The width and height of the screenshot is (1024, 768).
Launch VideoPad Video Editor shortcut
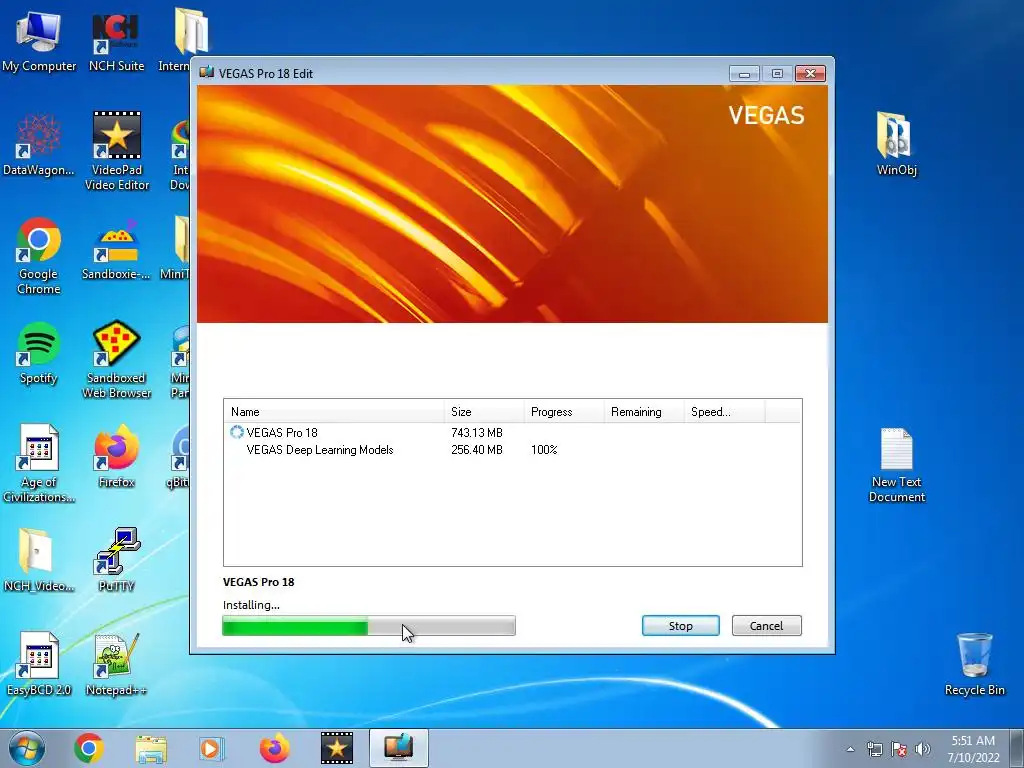point(117,152)
